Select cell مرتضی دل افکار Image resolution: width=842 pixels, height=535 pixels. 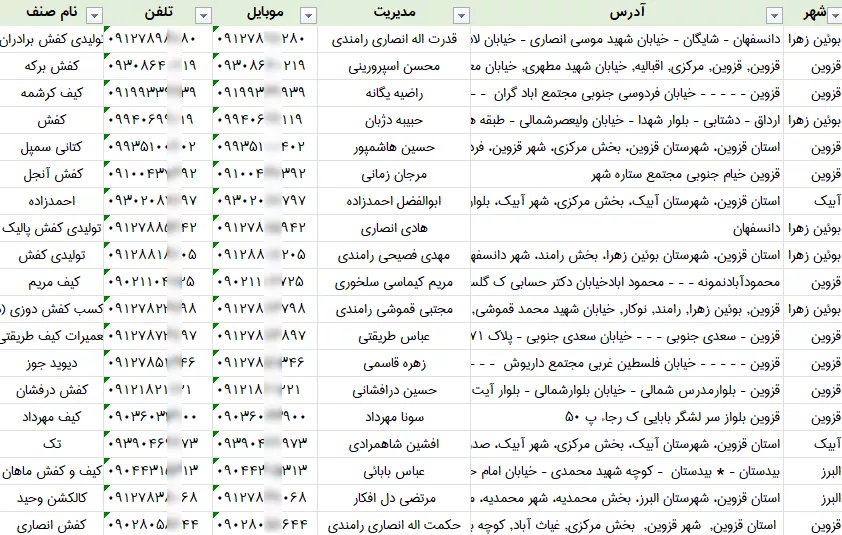[x=394, y=498]
